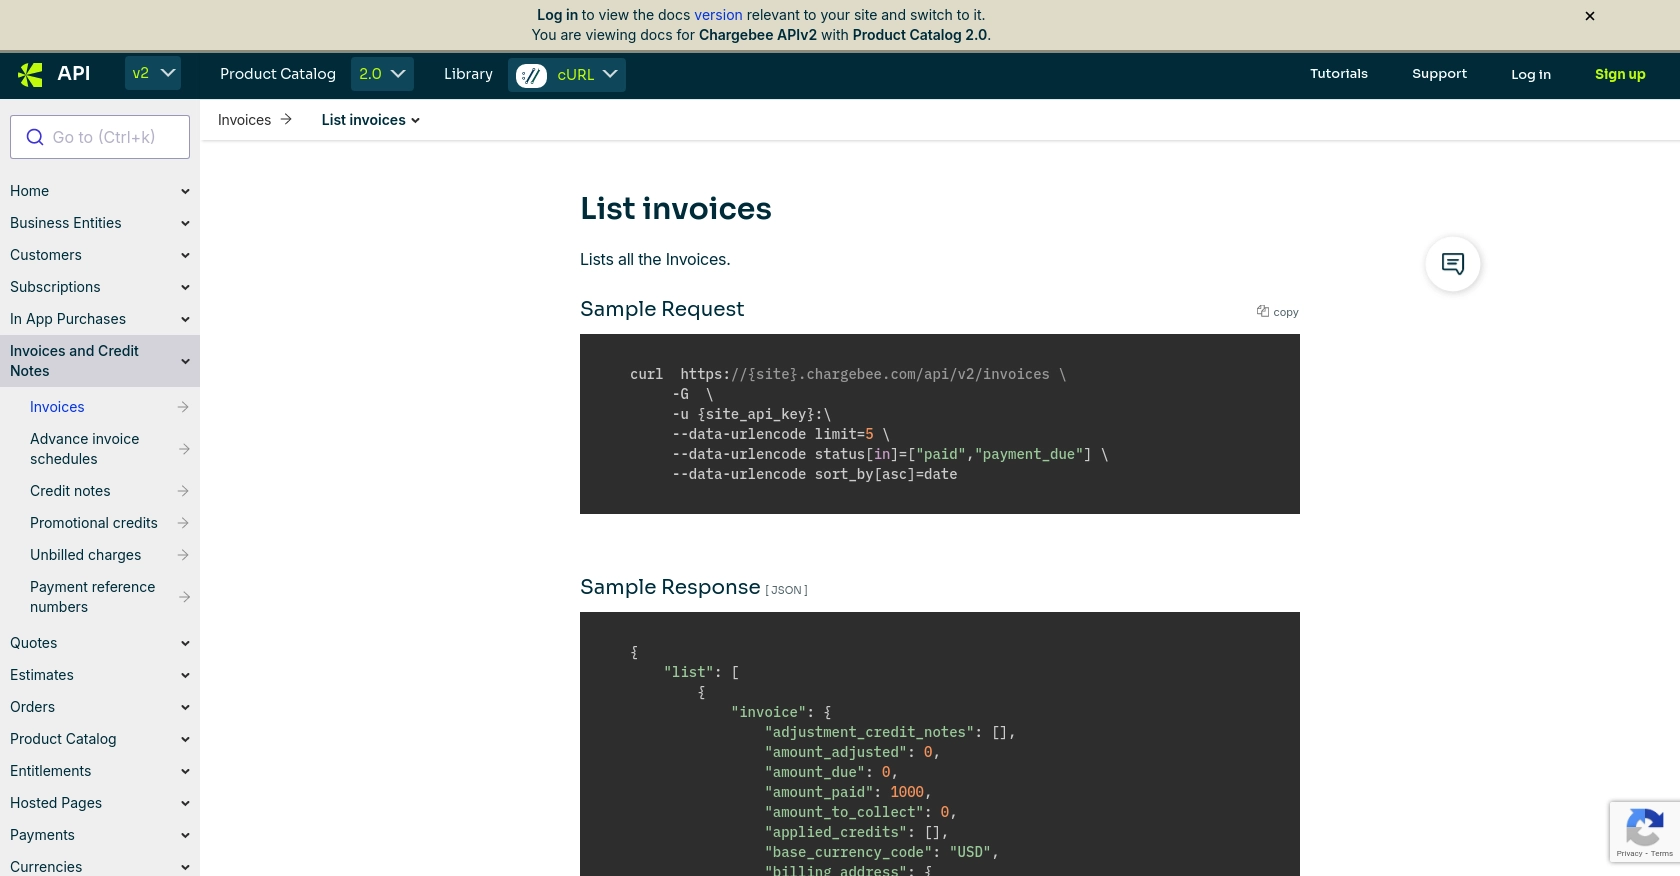
Task: Click arrow icon next to Invoices sidebar item
Action: [x=183, y=407]
